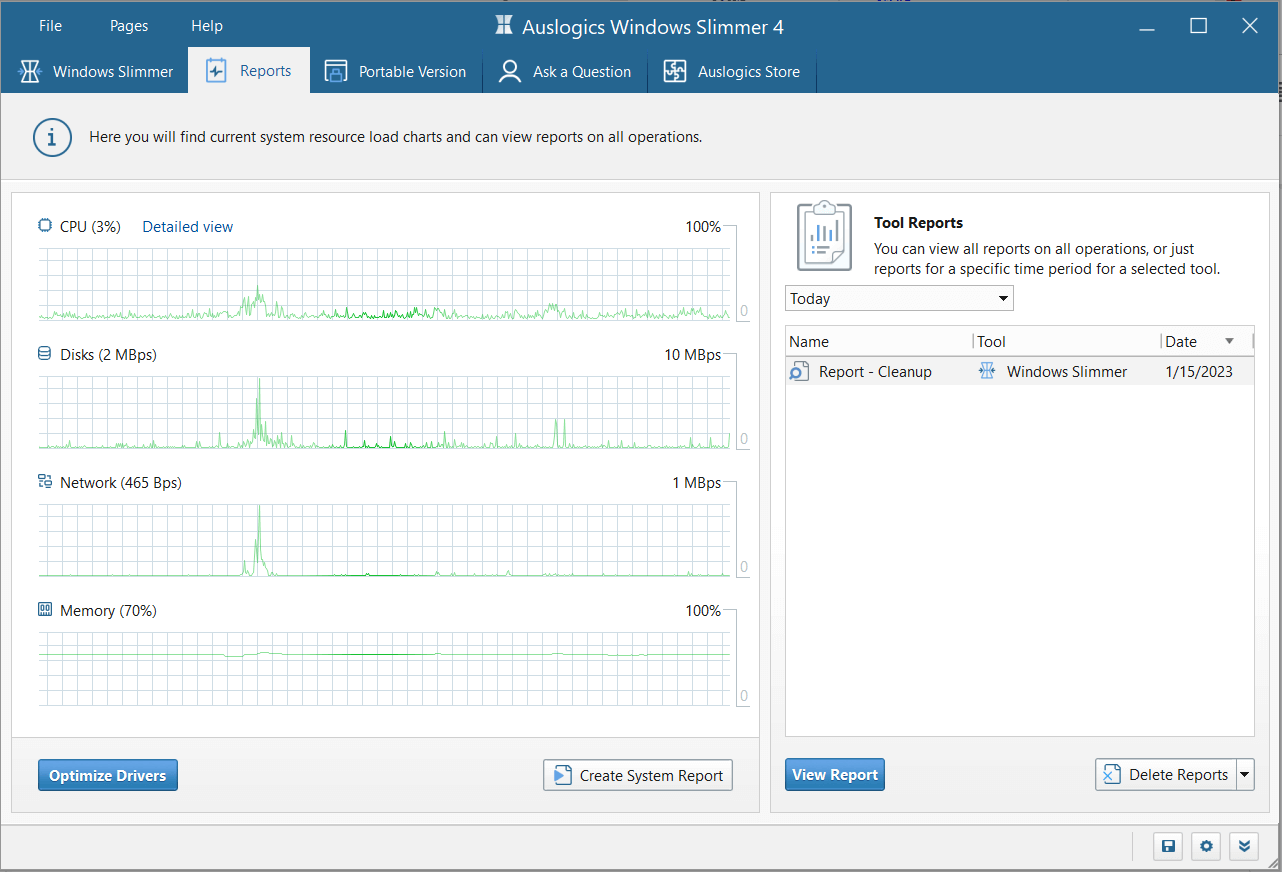Click the Network (465 Bps) label
Viewport: 1282px width, 872px height.
(121, 483)
